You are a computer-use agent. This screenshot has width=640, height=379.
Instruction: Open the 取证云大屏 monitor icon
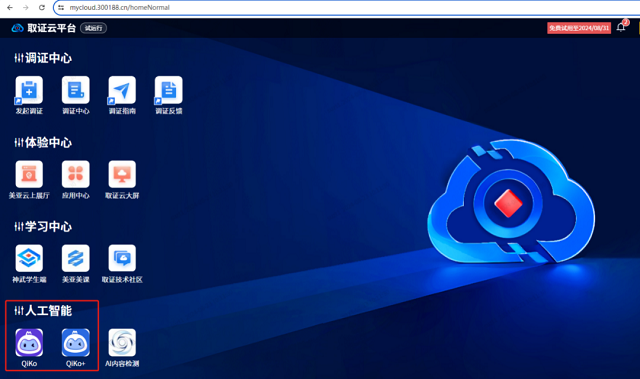tap(122, 174)
